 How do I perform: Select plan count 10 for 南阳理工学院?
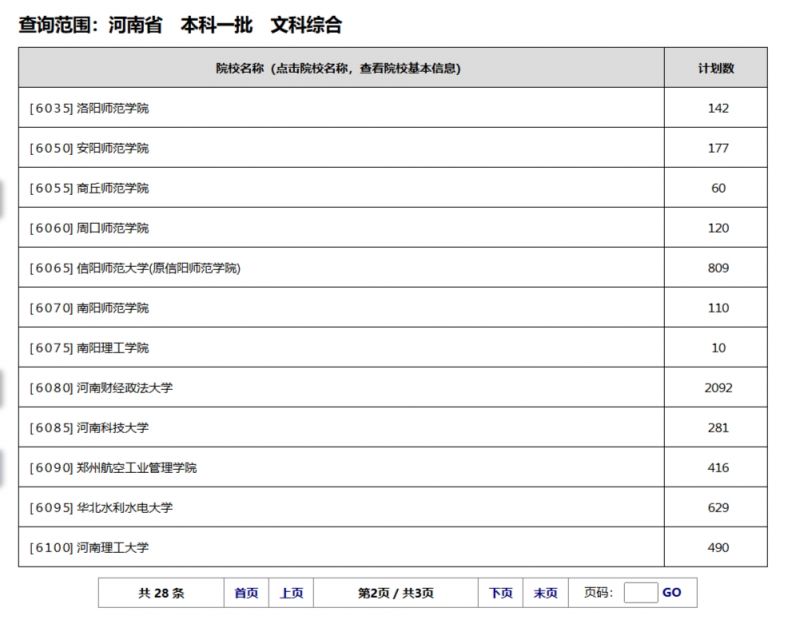[x=718, y=348]
